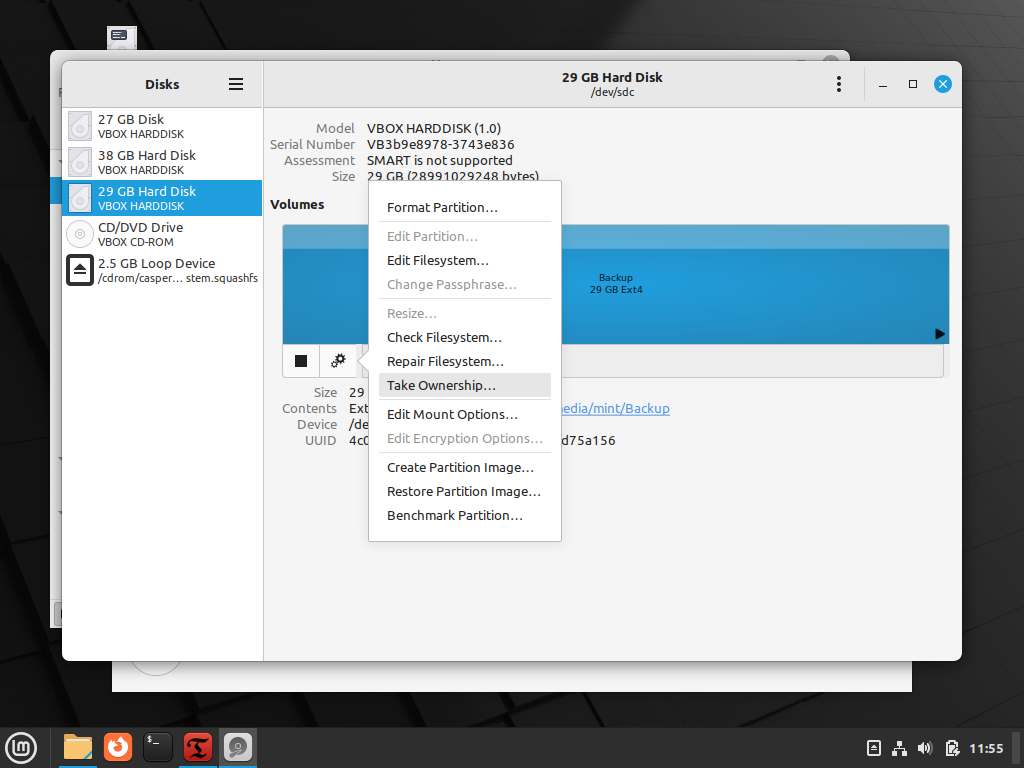Click the desktop icon above the Disks window

(x=122, y=38)
